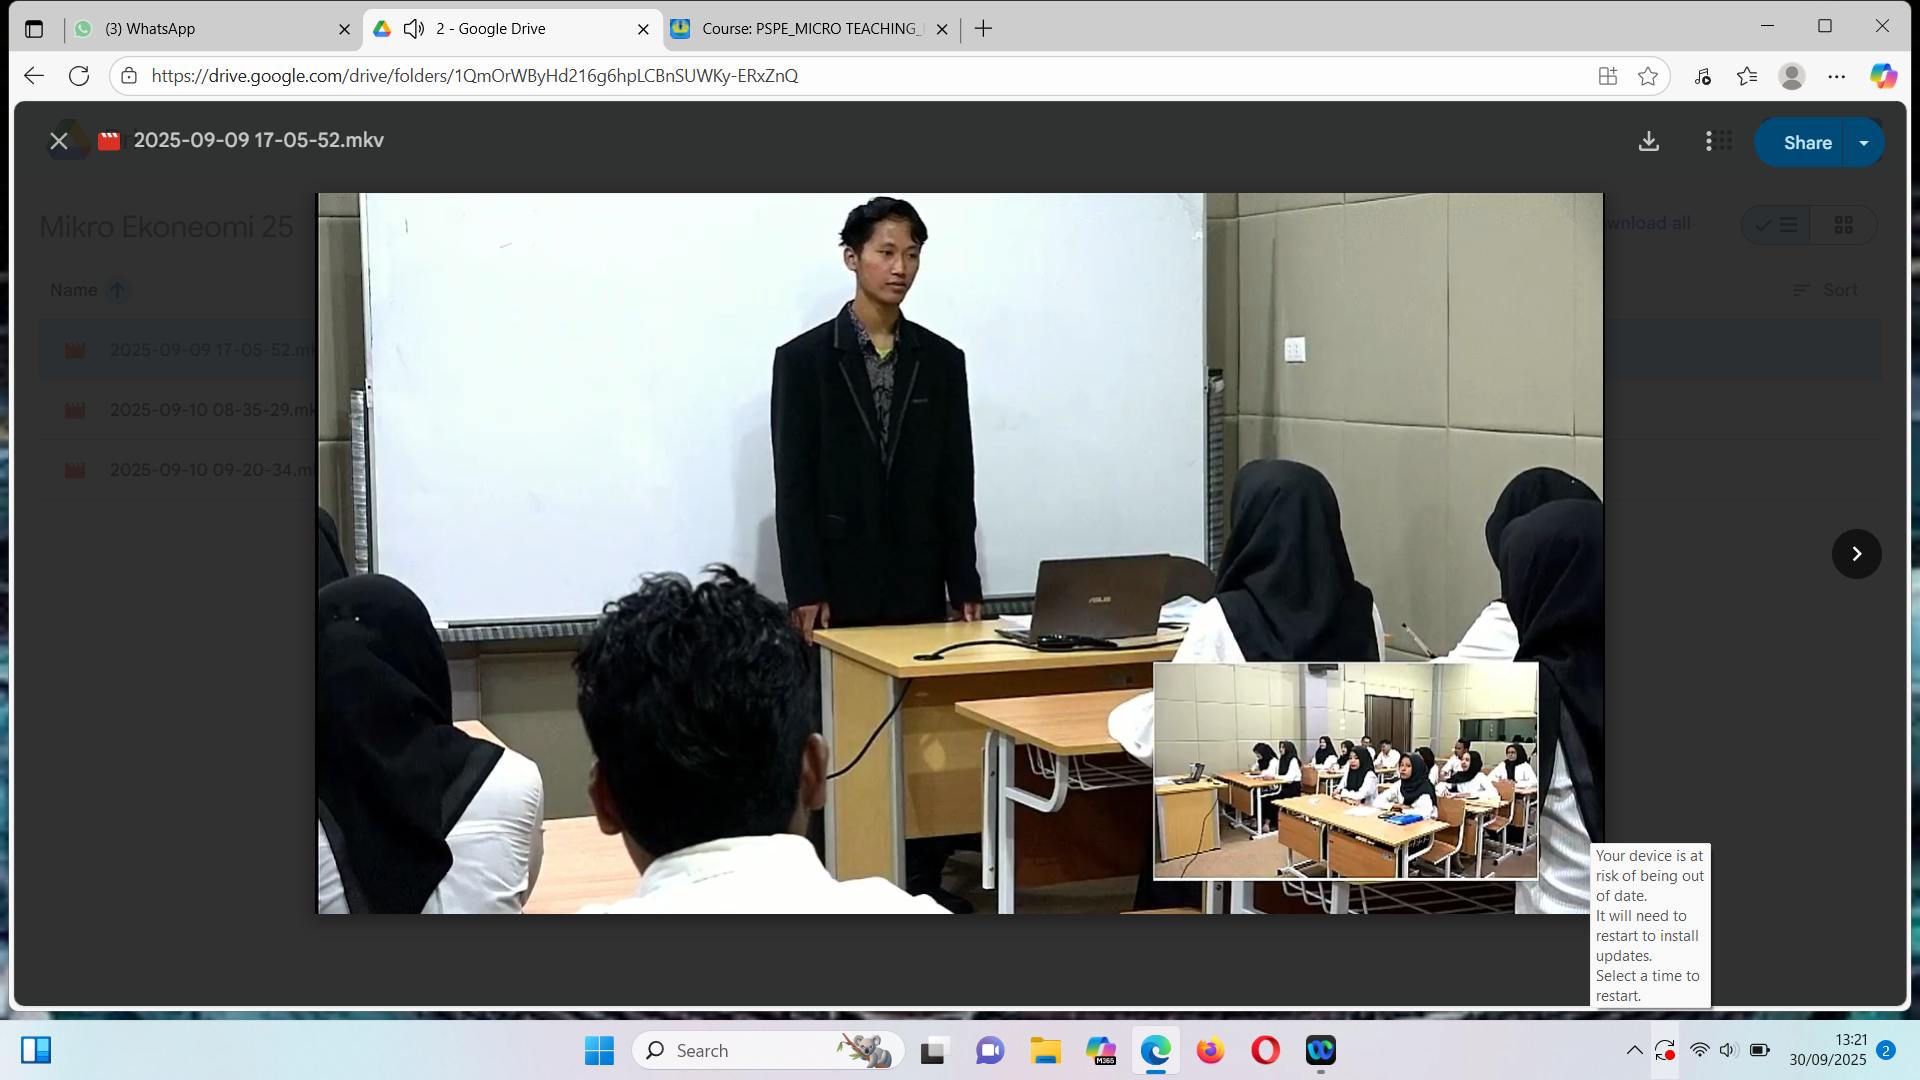The width and height of the screenshot is (1920, 1080).
Task: Expand the Share dropdown arrow
Action: [1864, 143]
